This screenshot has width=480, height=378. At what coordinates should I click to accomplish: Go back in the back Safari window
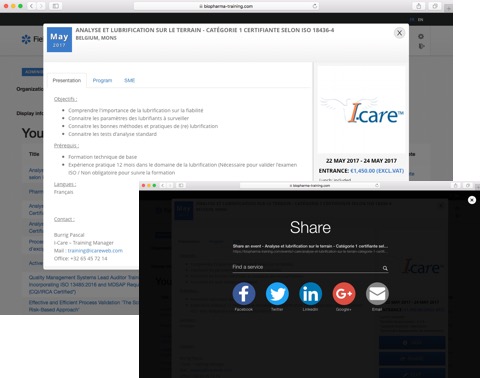[x=31, y=6]
